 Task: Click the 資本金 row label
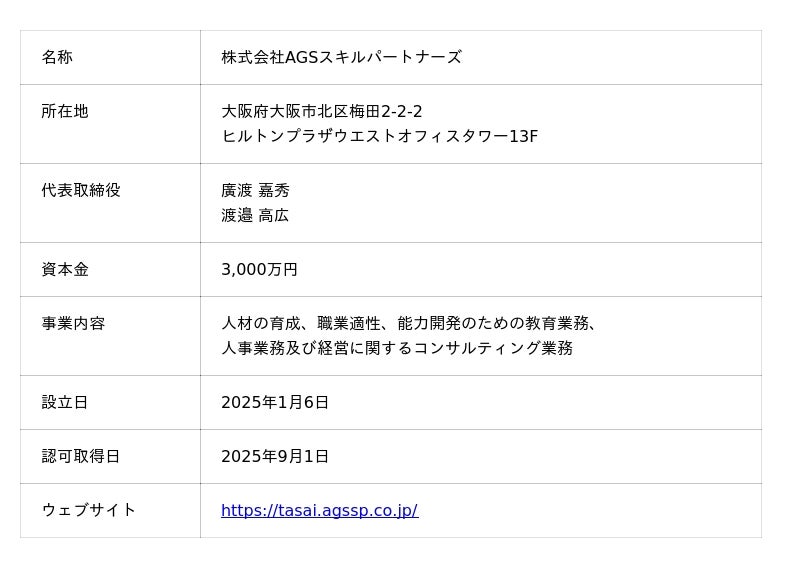pos(65,269)
